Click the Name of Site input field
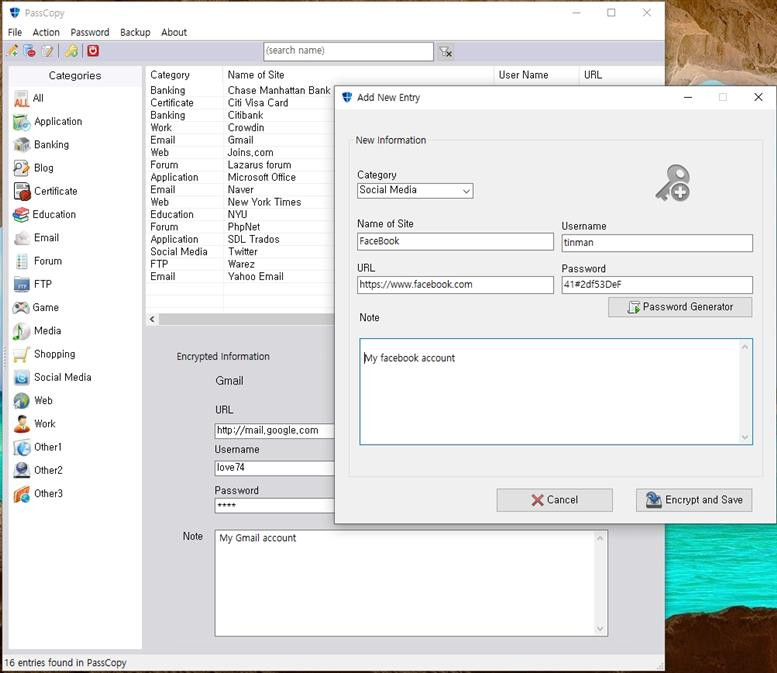Image resolution: width=777 pixels, height=673 pixels. 455,242
